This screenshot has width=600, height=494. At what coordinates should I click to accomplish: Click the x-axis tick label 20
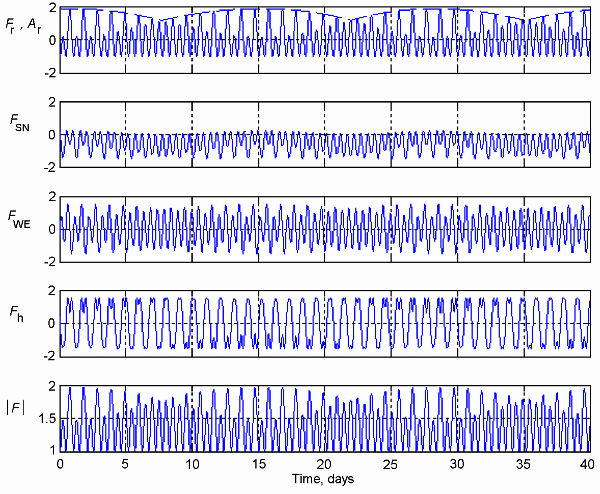(x=324, y=465)
